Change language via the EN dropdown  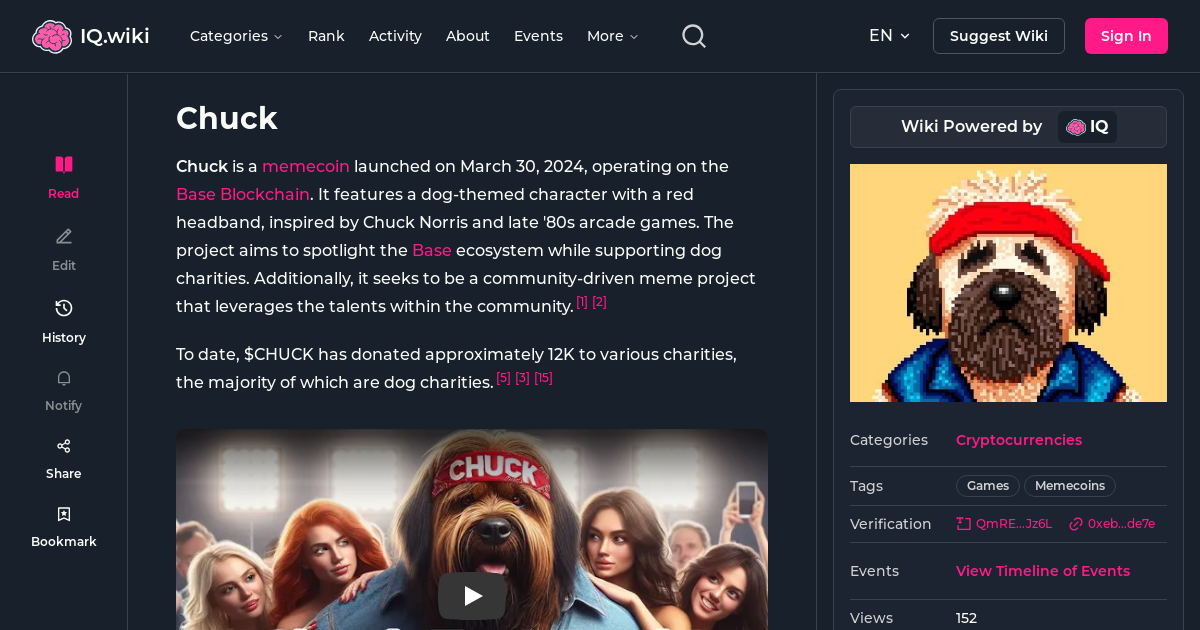[x=889, y=35]
